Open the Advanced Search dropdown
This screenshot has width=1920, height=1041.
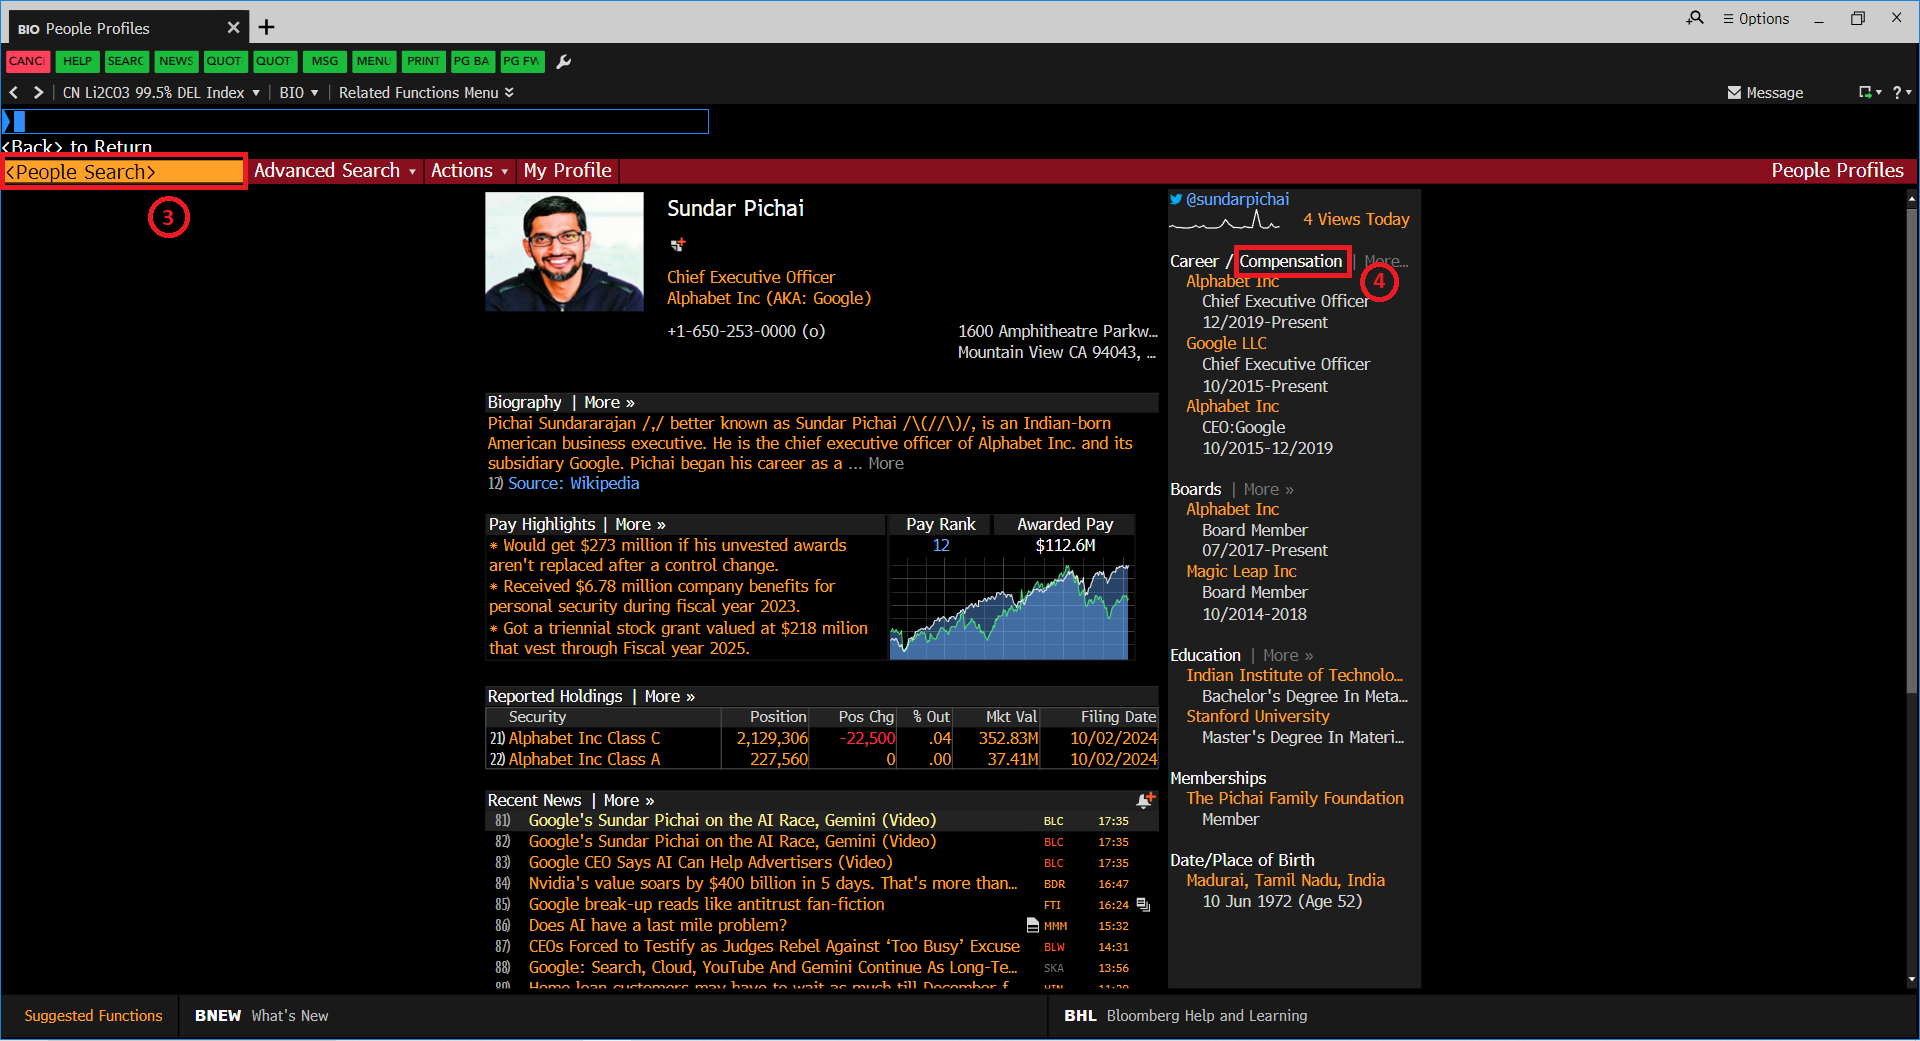tap(334, 171)
